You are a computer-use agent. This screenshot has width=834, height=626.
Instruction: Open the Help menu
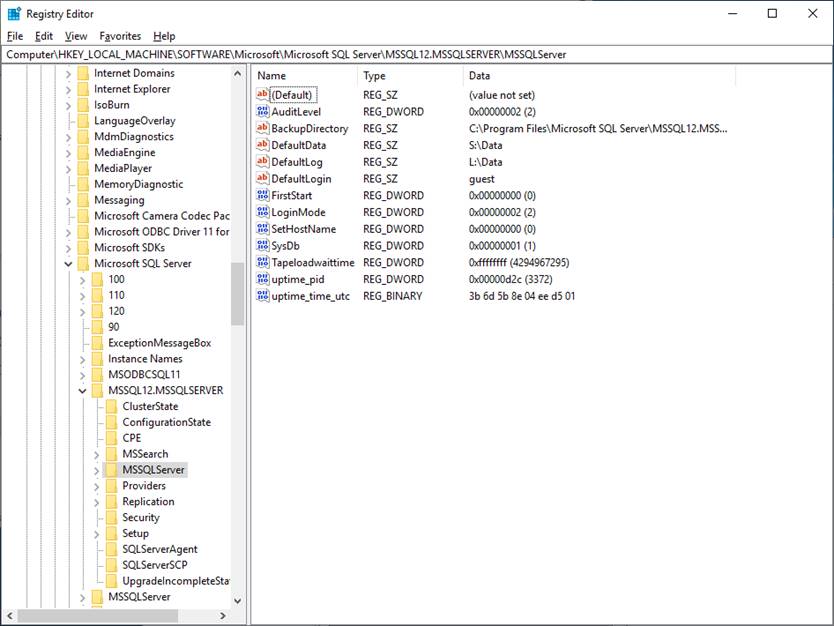[164, 36]
